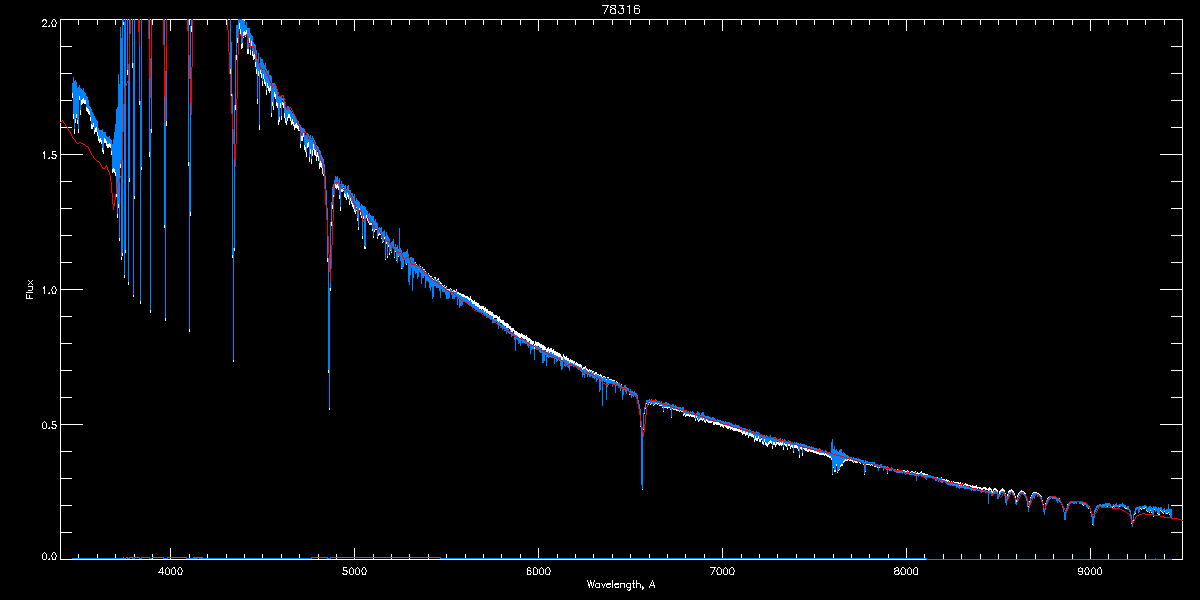
Task: Click the x-axis tick label 6000
Action: click(538, 572)
